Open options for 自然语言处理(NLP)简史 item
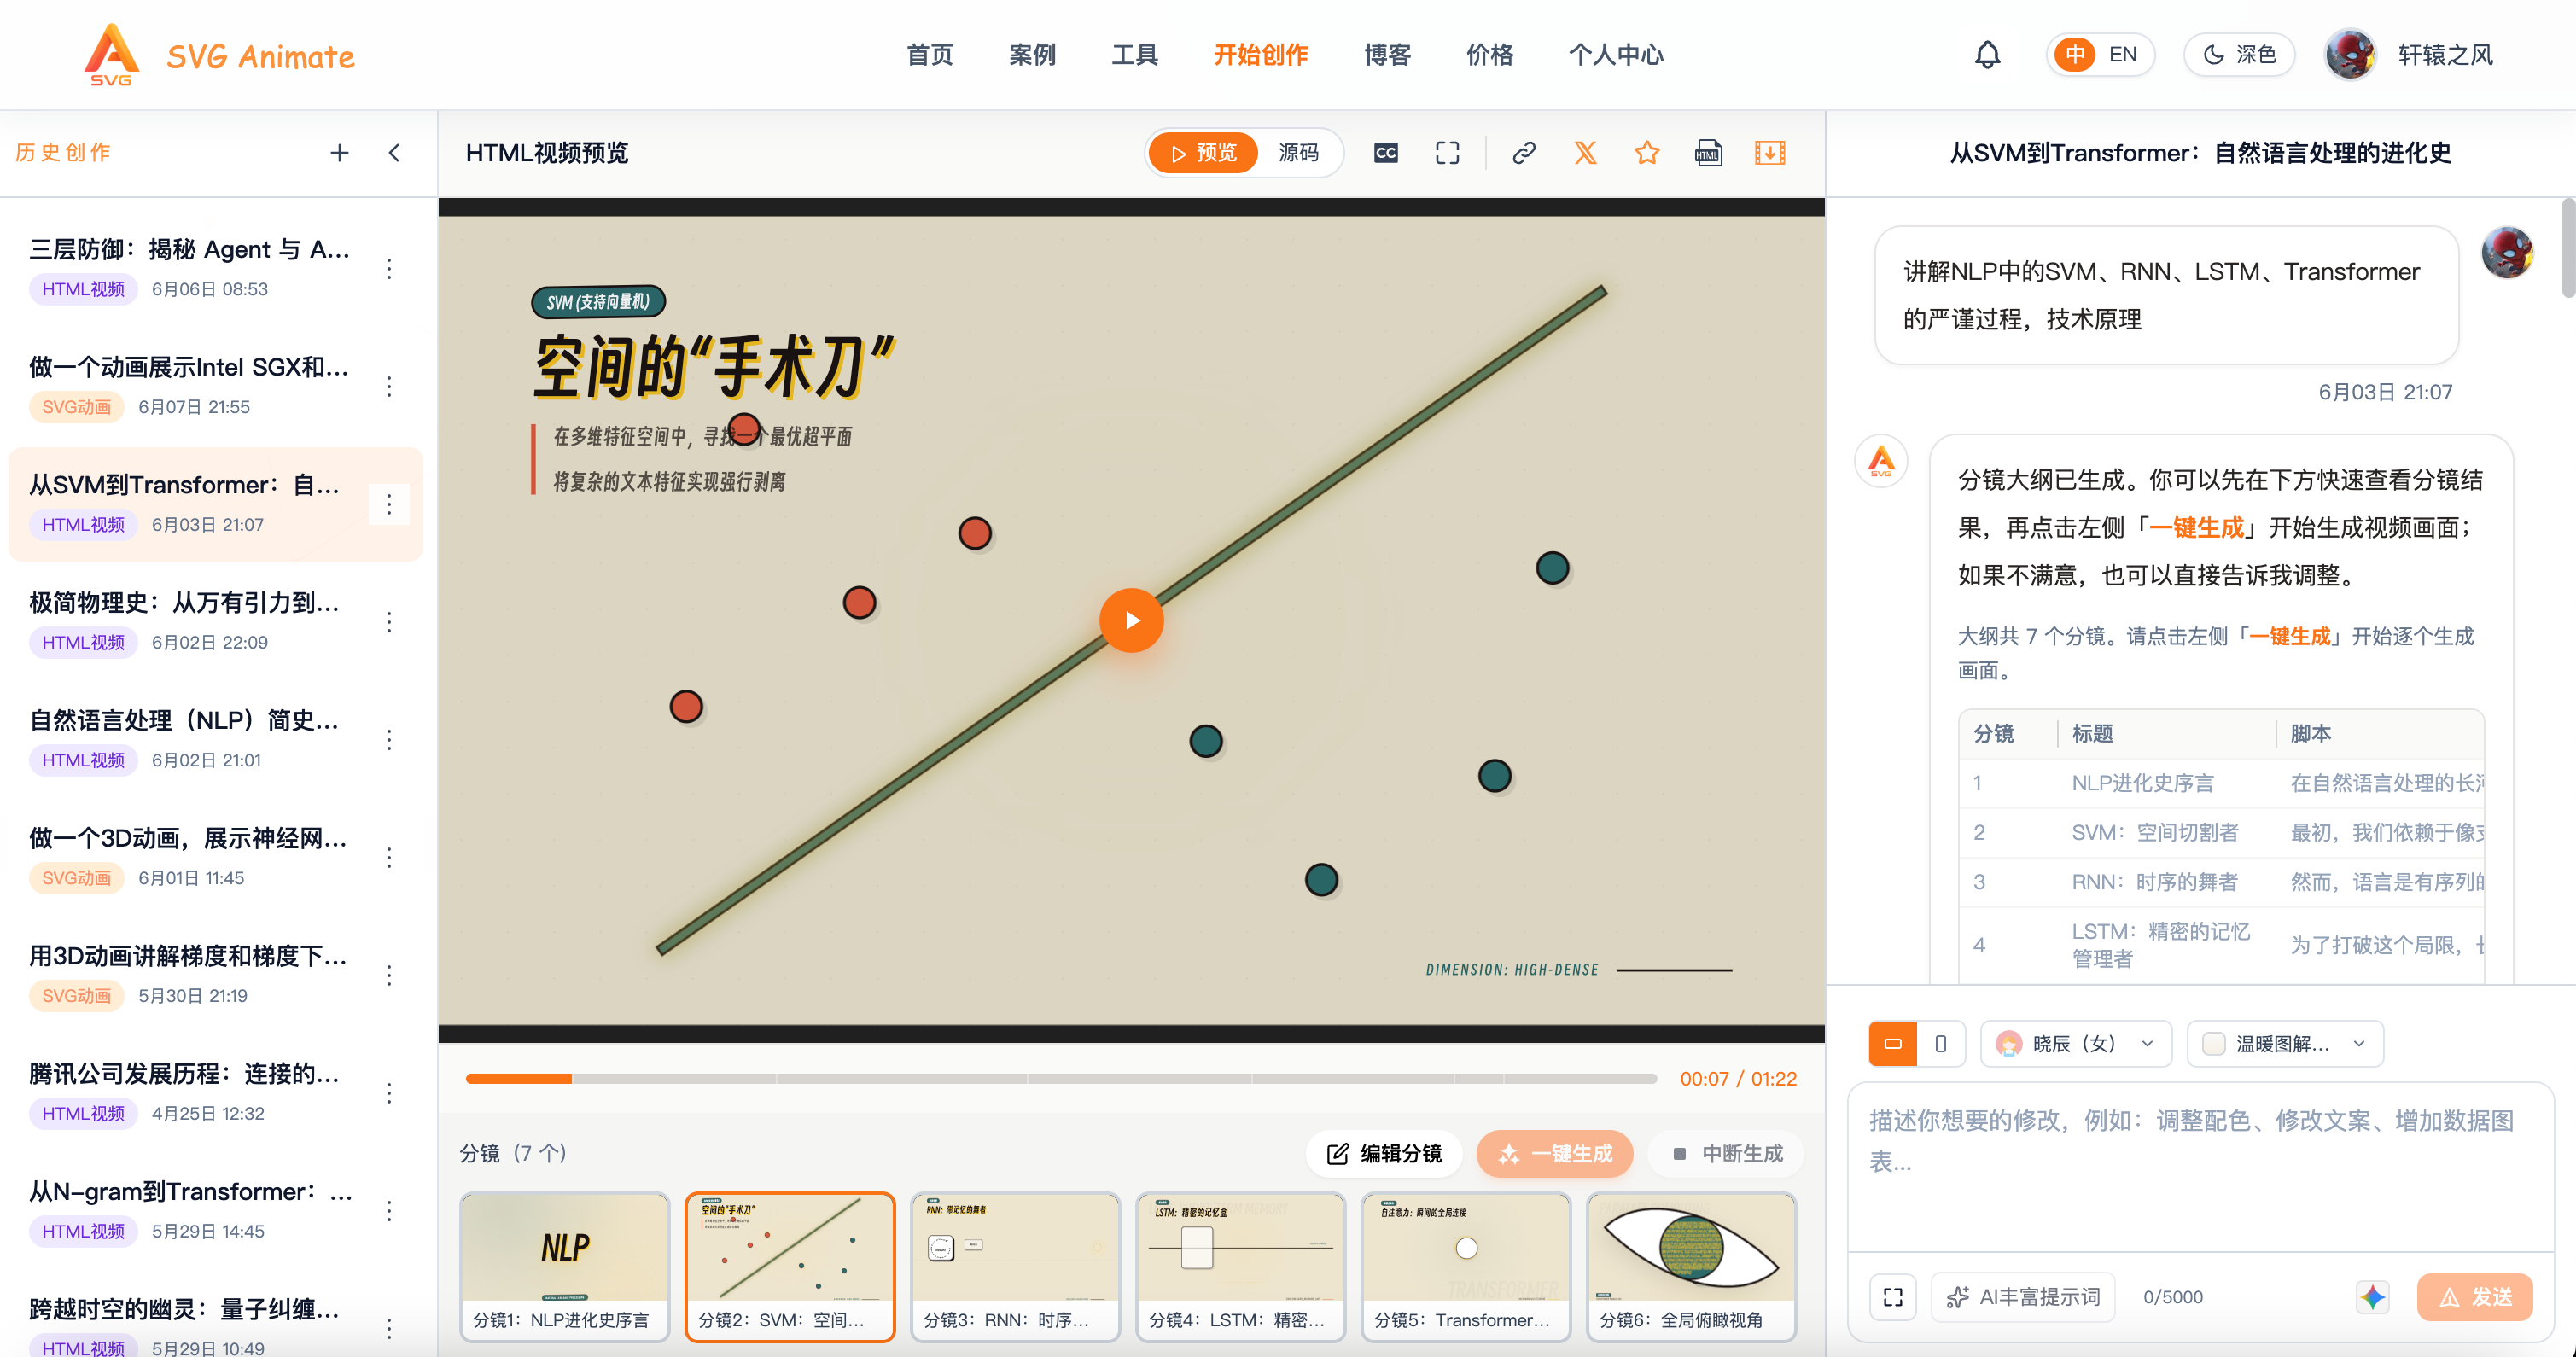 [389, 739]
